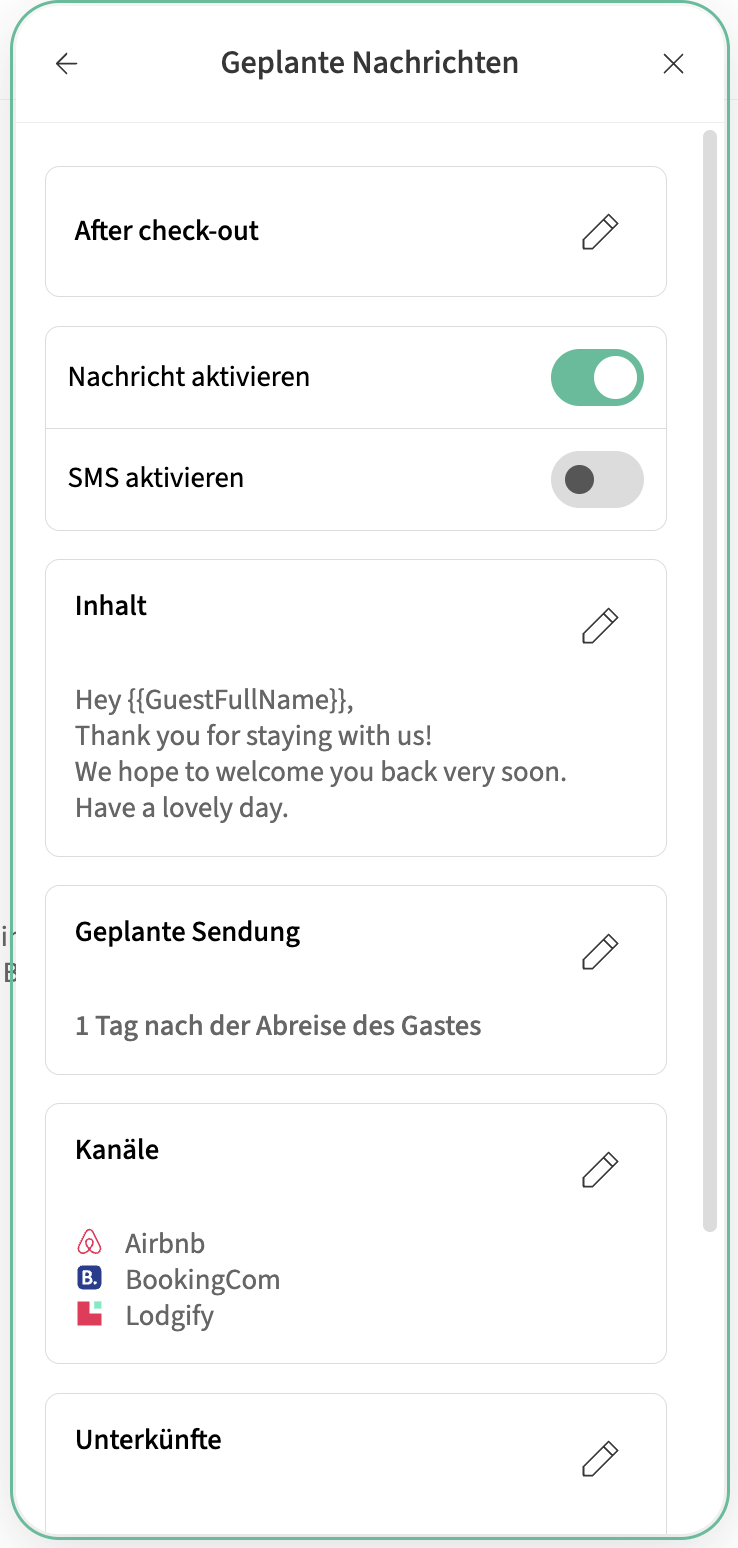Go back using the left arrow
Image resolution: width=738 pixels, height=1548 pixels.
coord(66,64)
